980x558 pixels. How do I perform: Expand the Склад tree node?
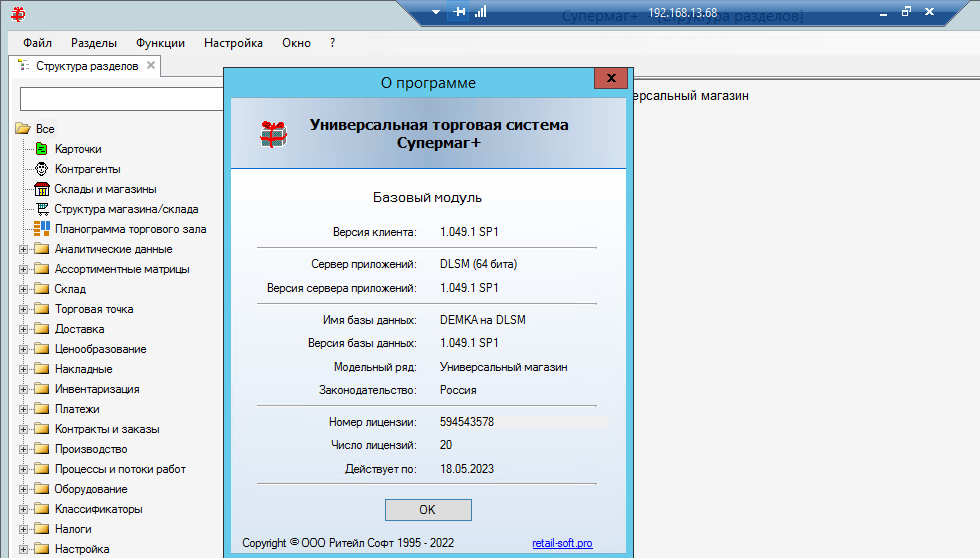[x=23, y=289]
